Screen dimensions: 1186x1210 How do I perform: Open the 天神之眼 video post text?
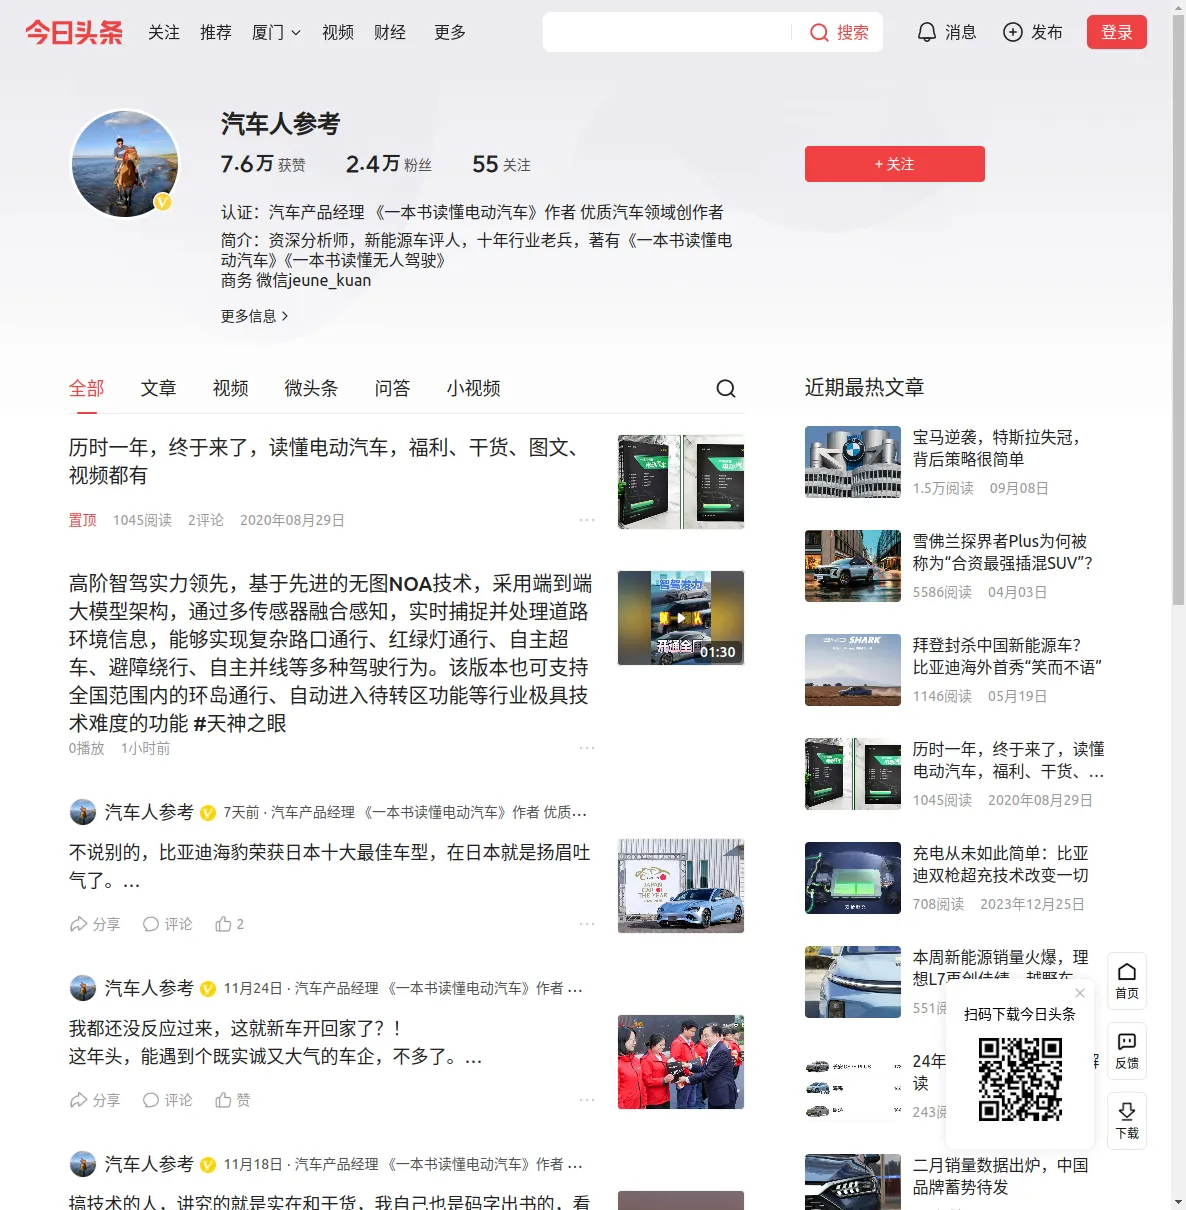330,653
